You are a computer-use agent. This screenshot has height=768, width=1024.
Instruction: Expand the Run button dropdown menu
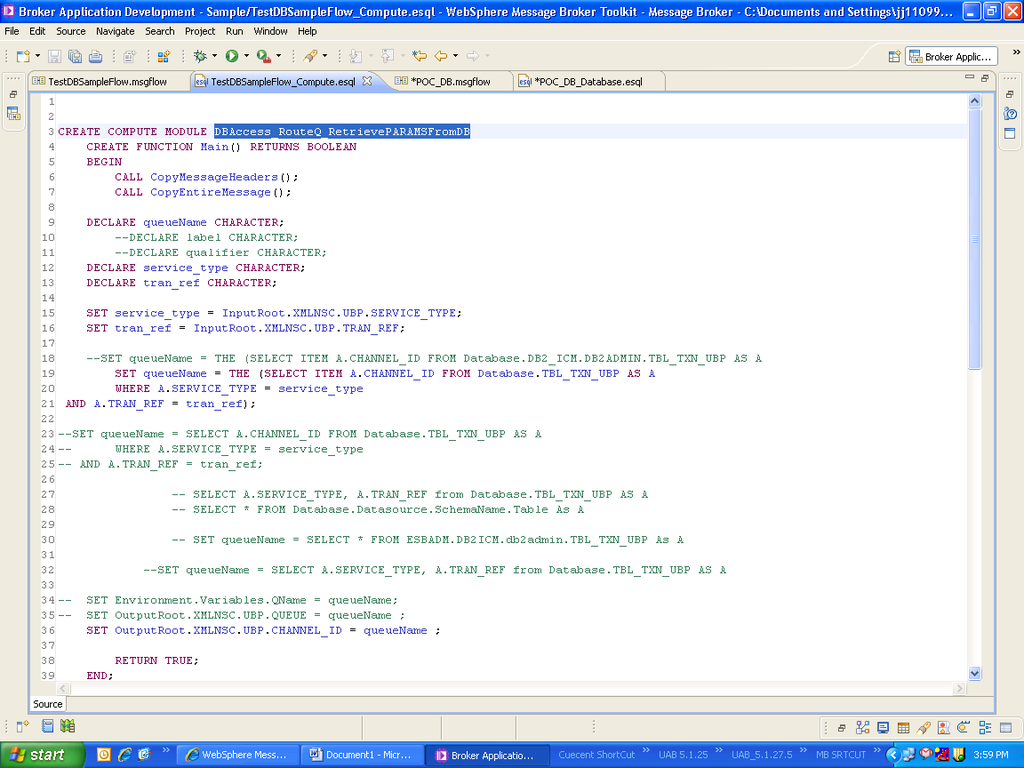246,56
